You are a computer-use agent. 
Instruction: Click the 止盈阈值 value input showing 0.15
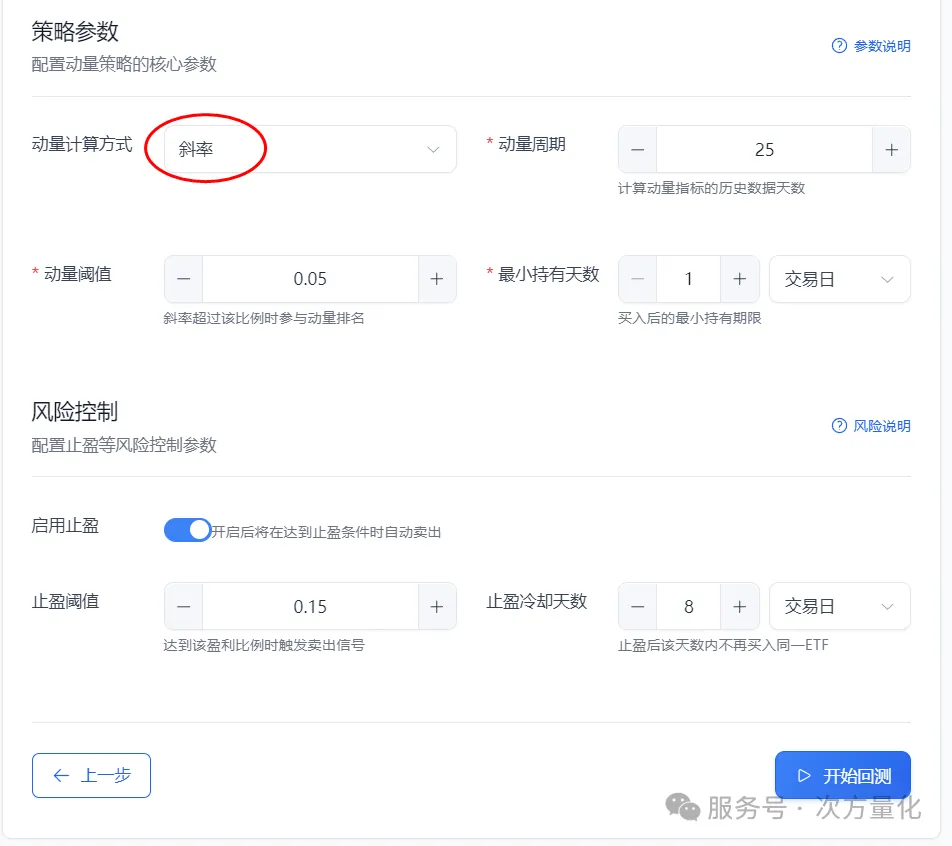310,606
